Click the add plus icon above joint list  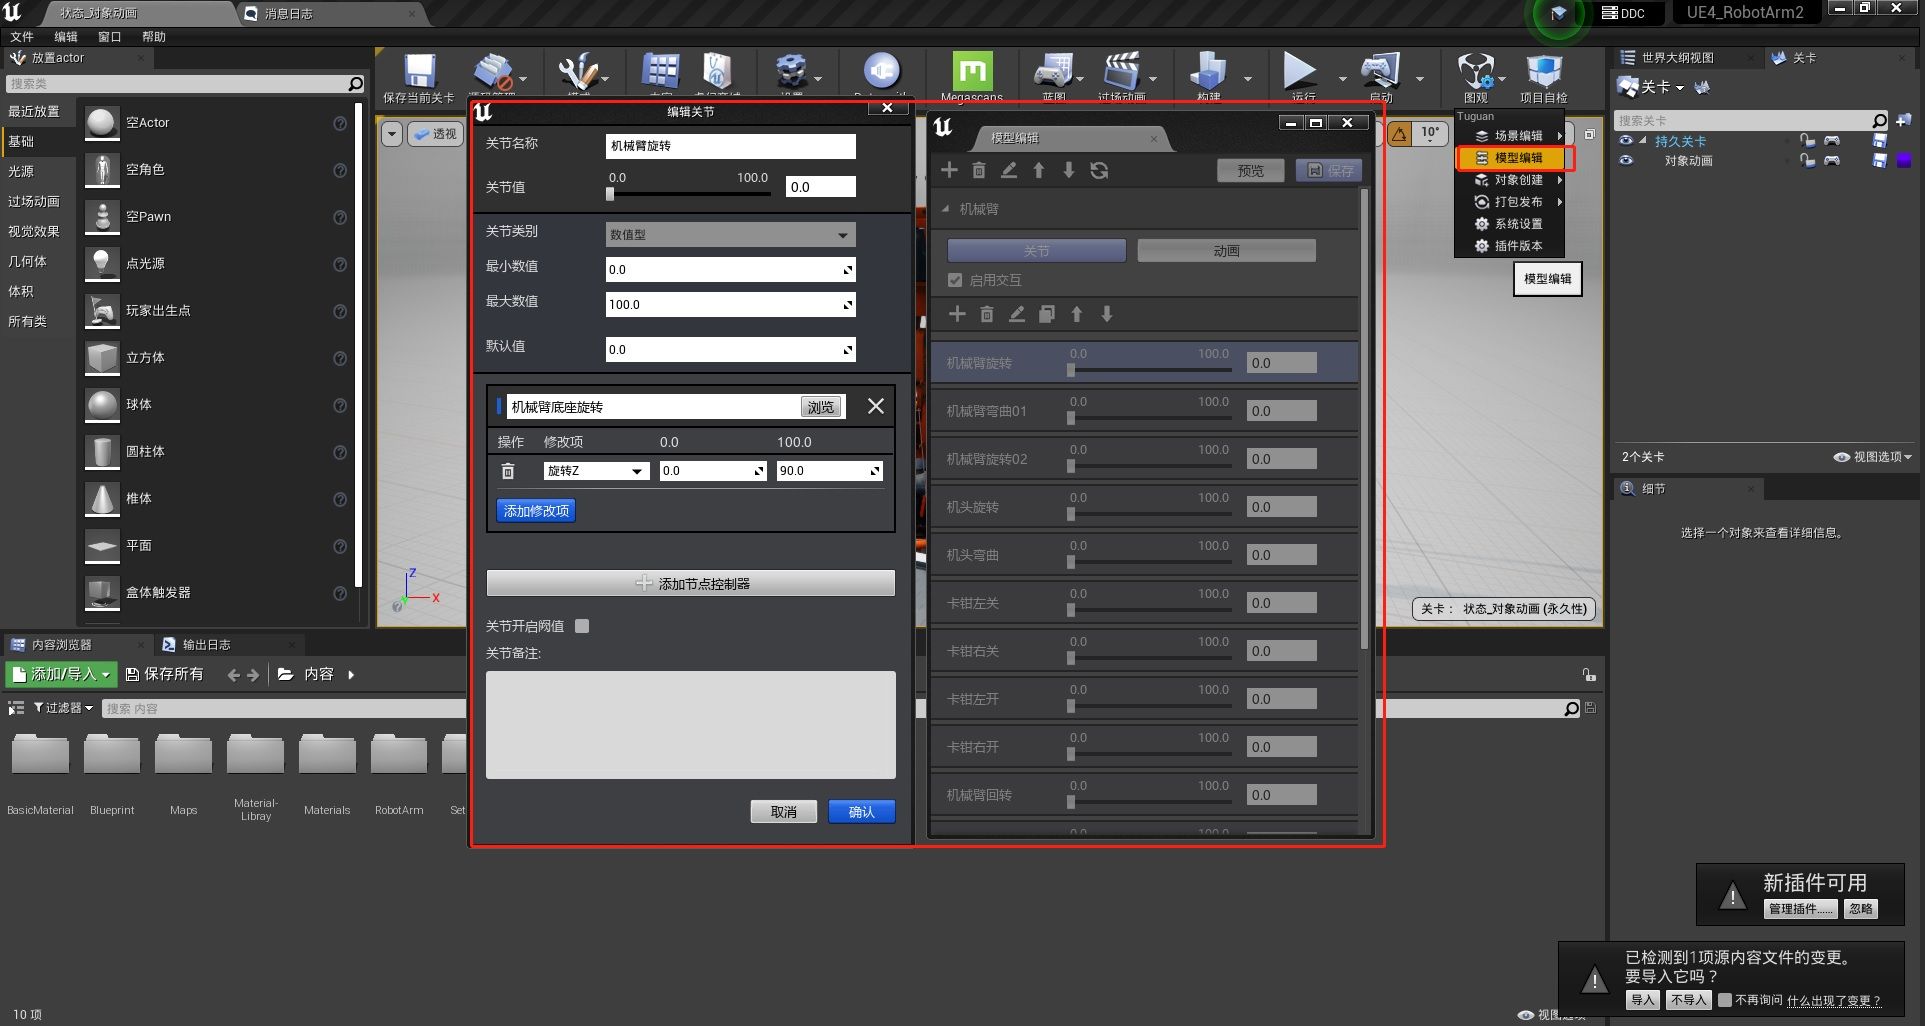click(x=957, y=314)
